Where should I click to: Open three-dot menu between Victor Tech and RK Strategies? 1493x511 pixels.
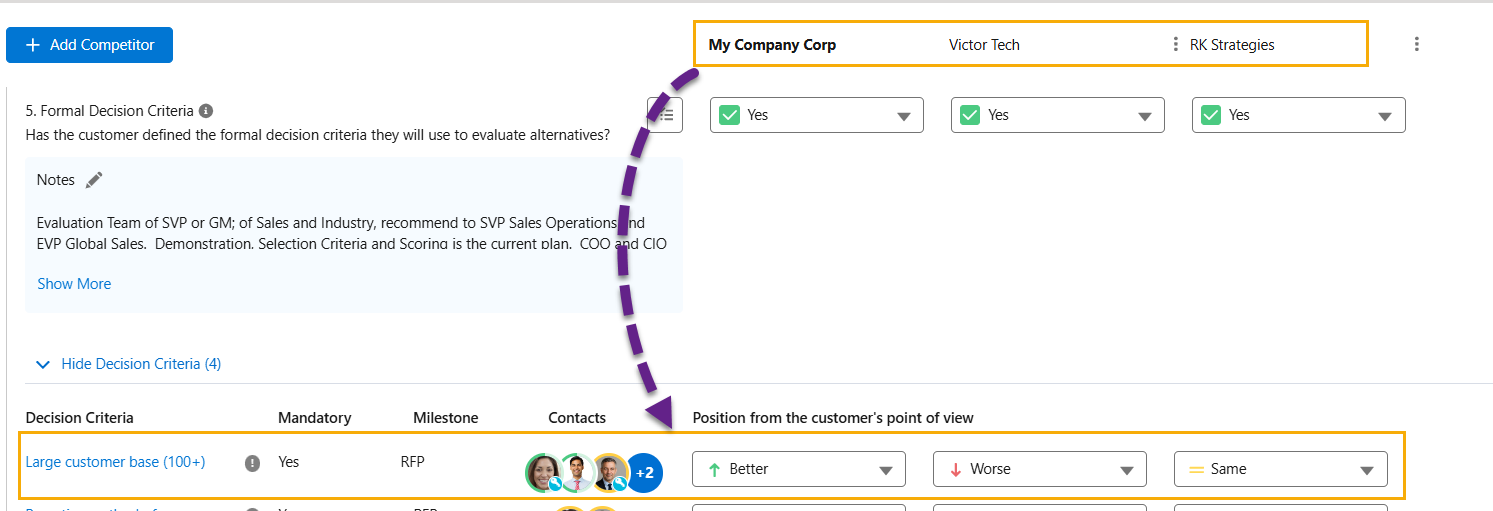[x=1175, y=45]
